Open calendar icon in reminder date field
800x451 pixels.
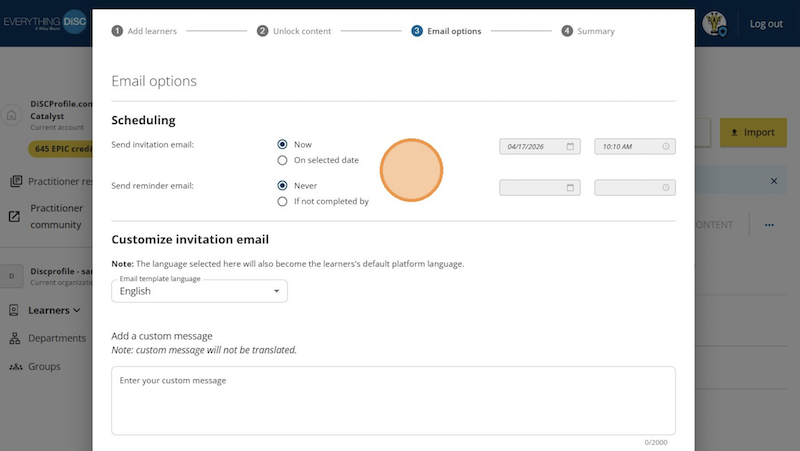coord(570,188)
